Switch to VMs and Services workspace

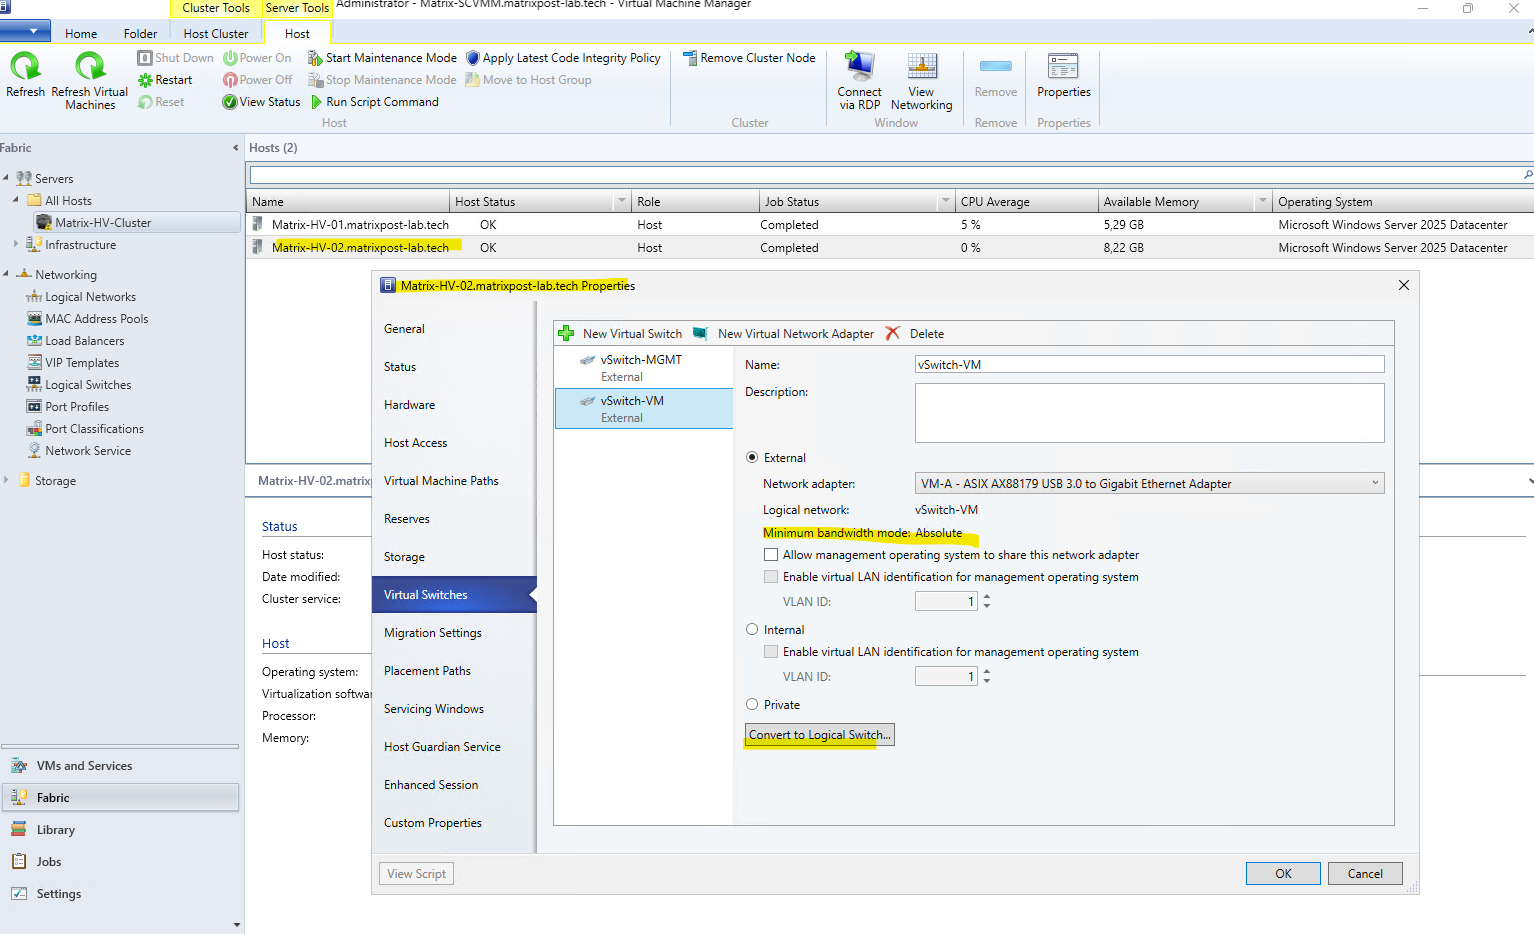[120, 766]
